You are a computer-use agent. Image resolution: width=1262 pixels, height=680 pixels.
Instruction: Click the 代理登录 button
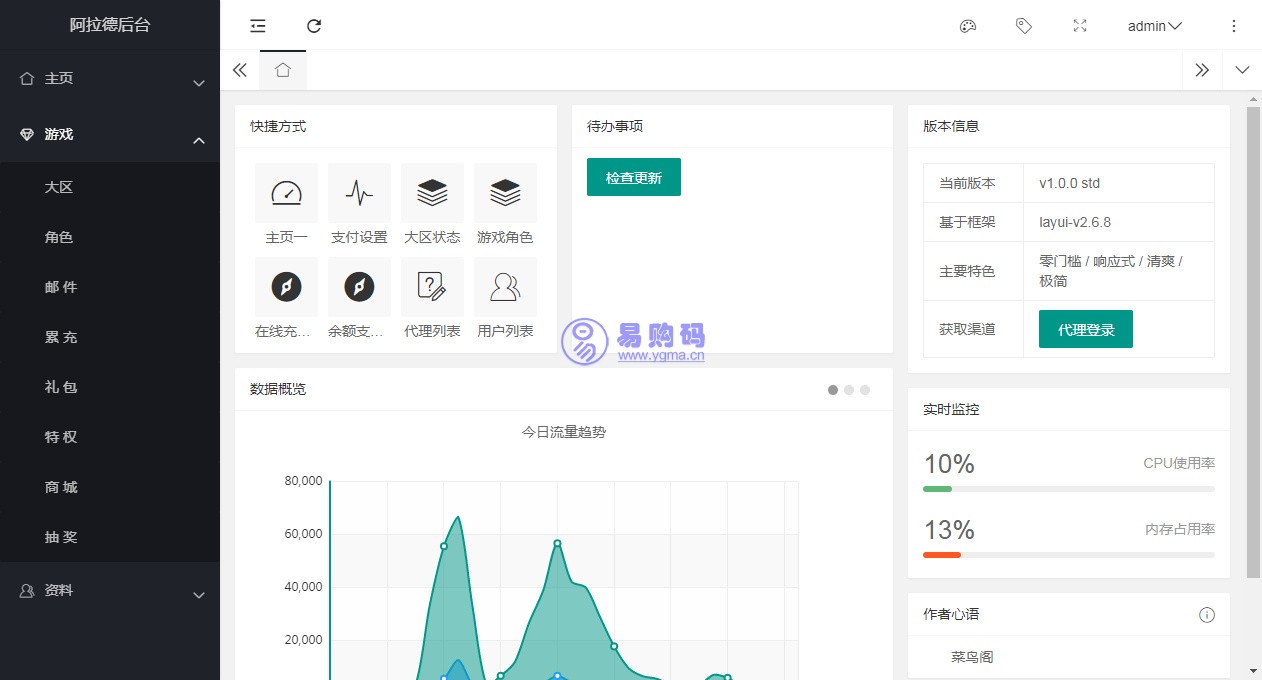click(x=1085, y=328)
